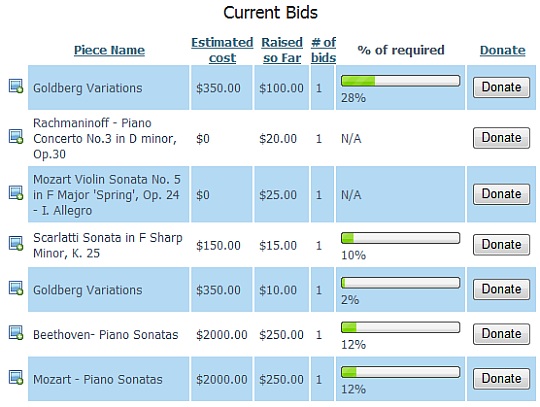Viewport: 540px width, 407px height.
Task: Click the 12% progress bar for Beethoven sonatas
Action: coord(401,327)
